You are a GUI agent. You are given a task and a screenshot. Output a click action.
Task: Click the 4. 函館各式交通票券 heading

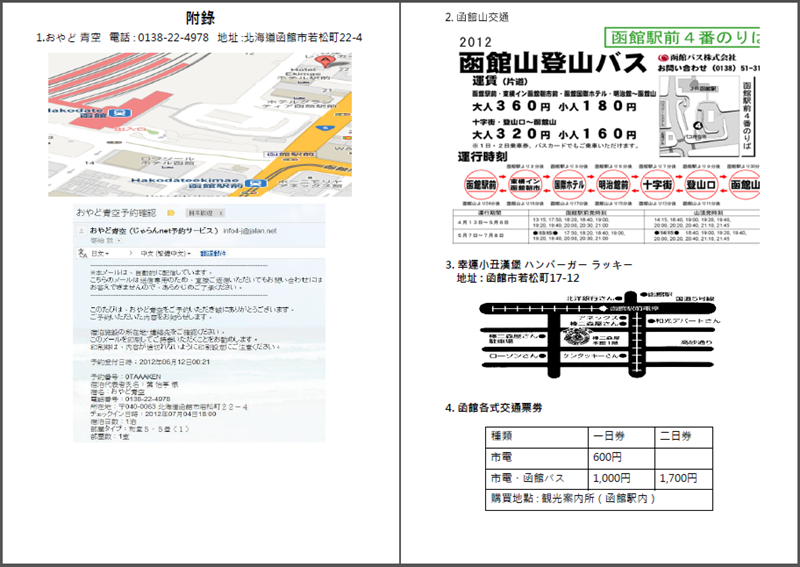coord(493,408)
